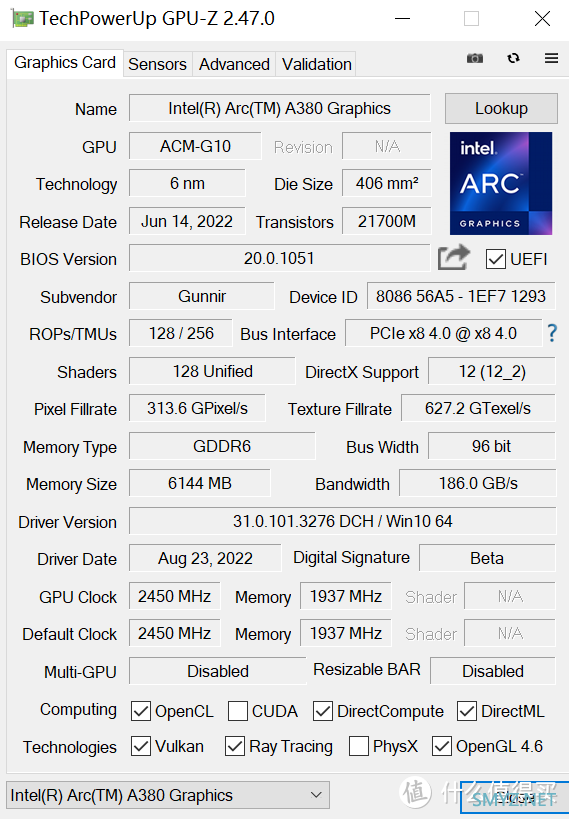Screen dimensions: 569x819
Task: Enable the PhysX checkbox
Action: click(x=358, y=746)
